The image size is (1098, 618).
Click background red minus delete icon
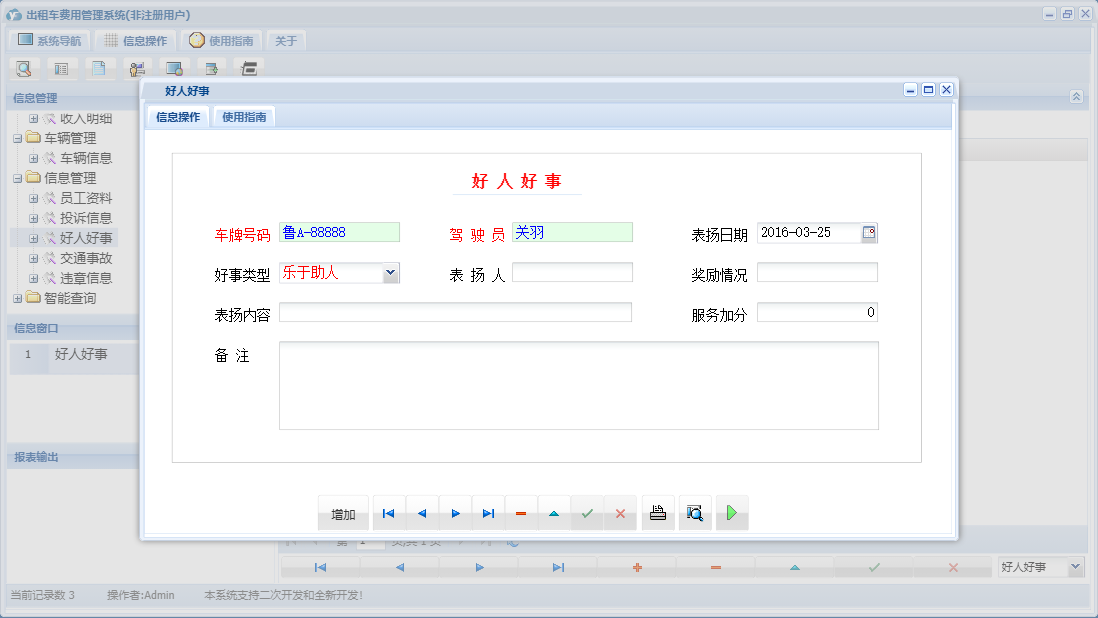pos(716,568)
